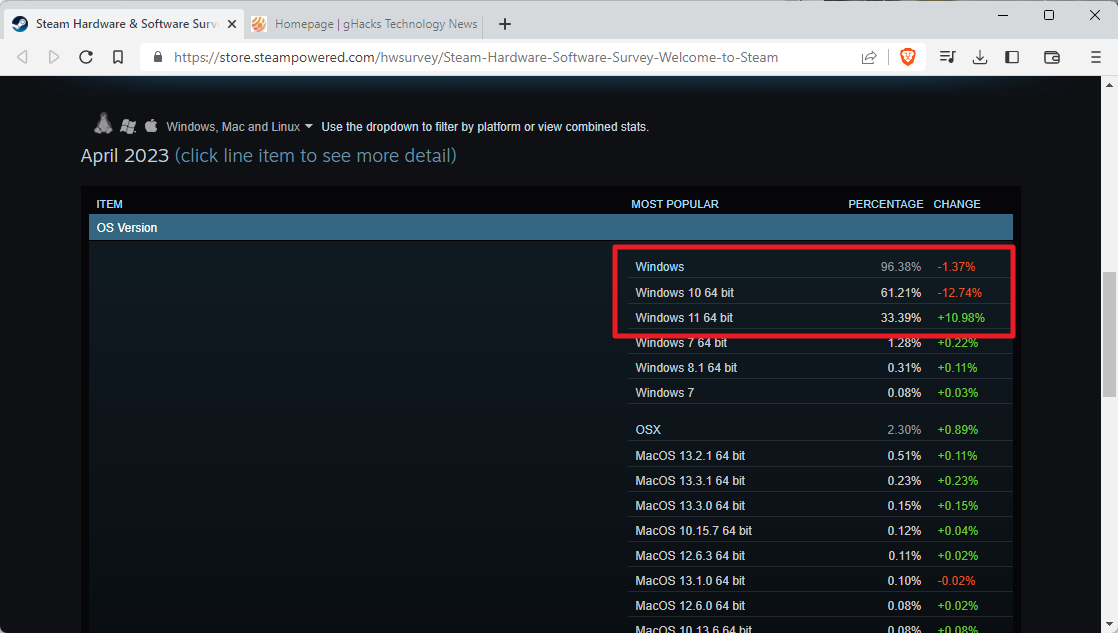
Task: Click the MOST POPULAR column header
Action: (x=675, y=204)
